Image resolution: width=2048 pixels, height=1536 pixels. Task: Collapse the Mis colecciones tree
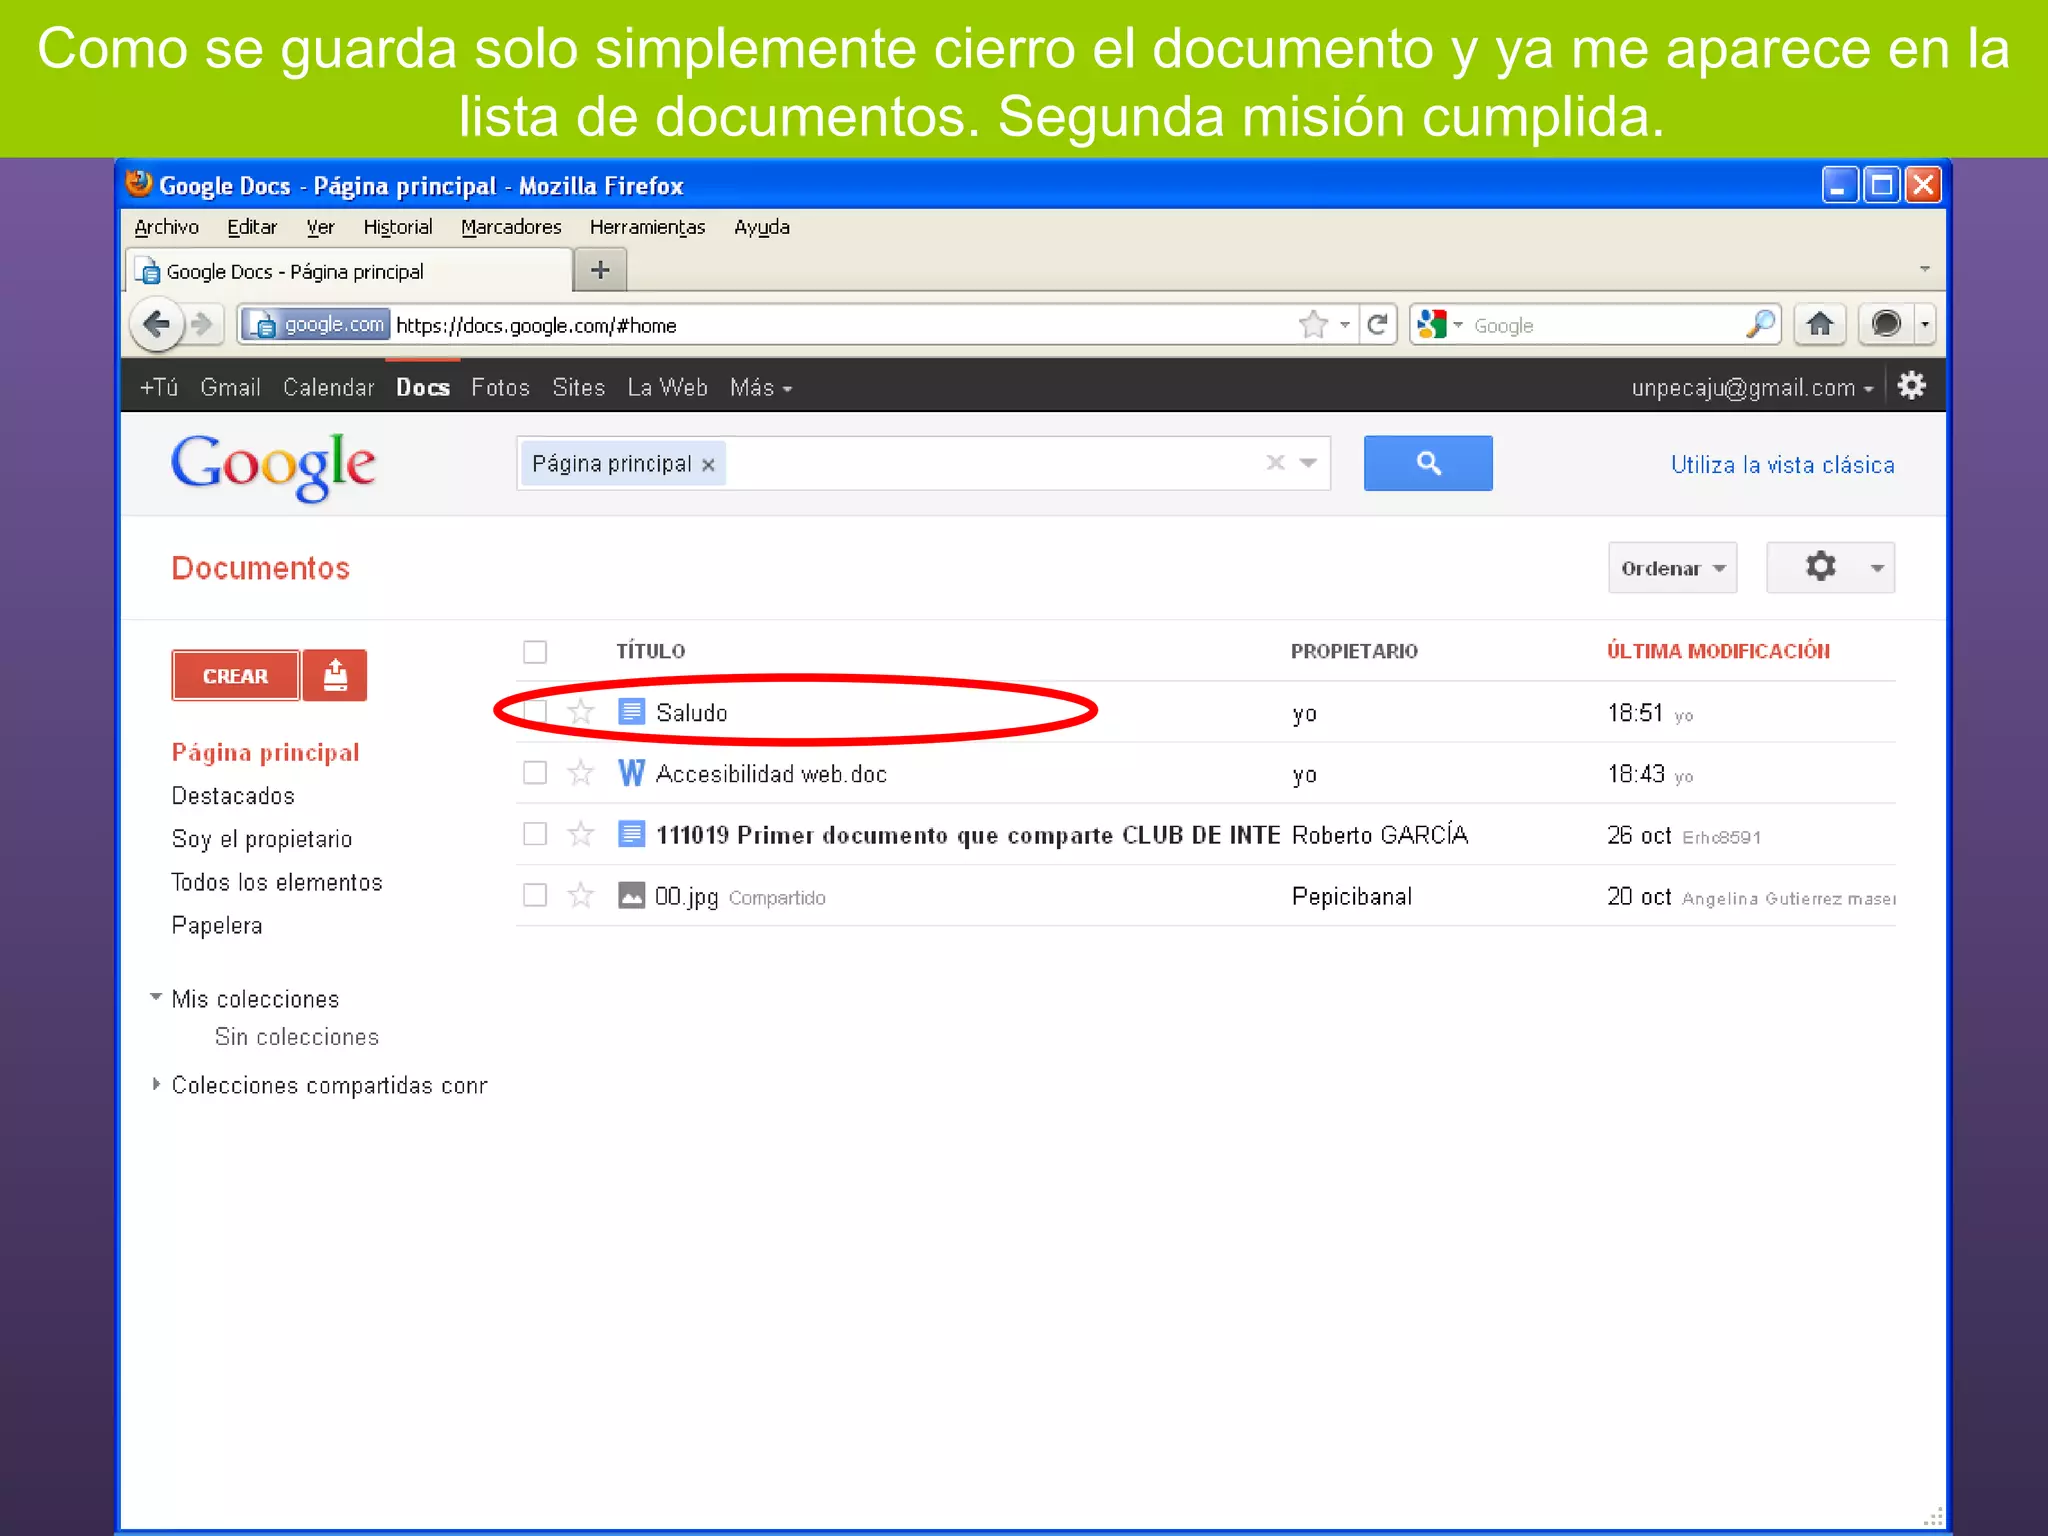point(155,997)
